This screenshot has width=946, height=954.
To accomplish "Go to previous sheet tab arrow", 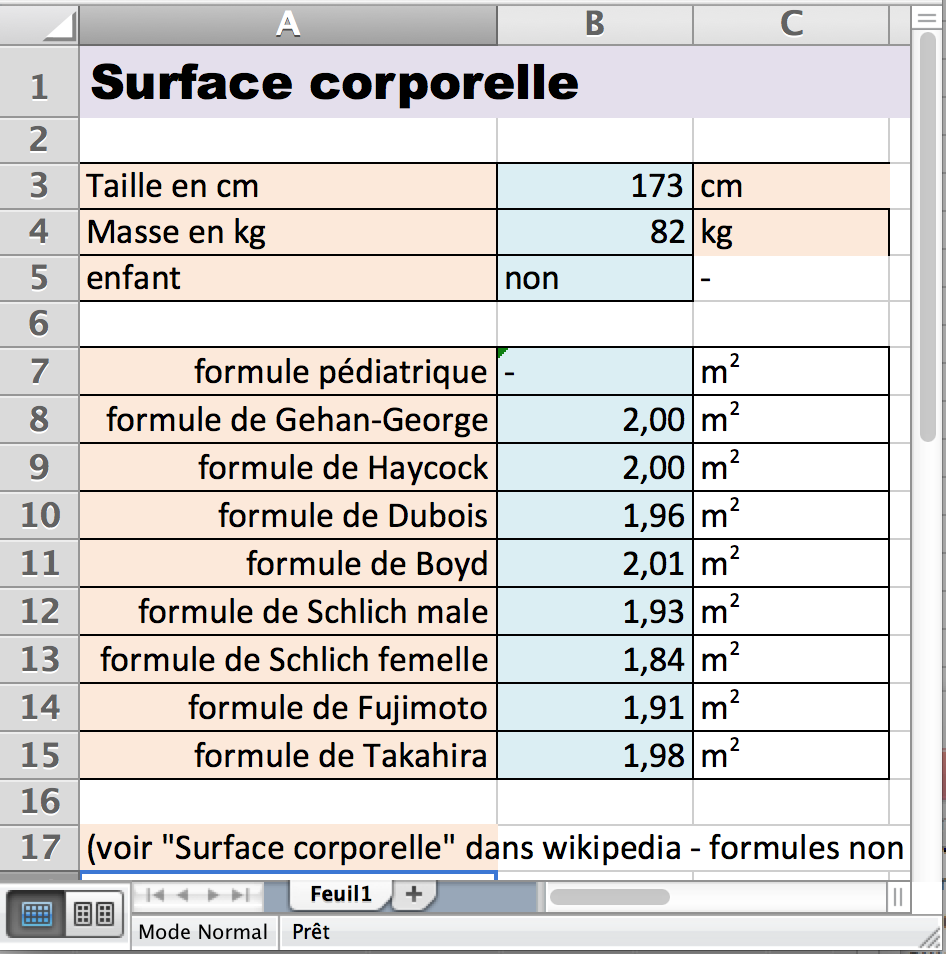I will point(183,895).
